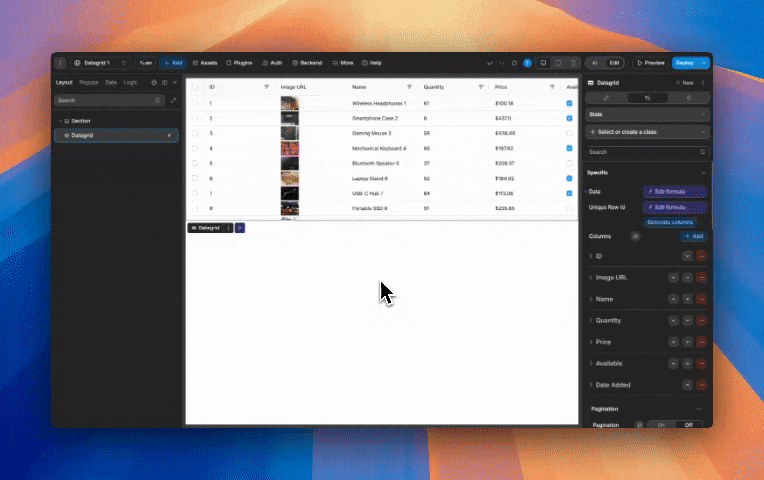Screen dimensions: 764x480
Task: Move the Image URL column up
Action: tap(673, 278)
